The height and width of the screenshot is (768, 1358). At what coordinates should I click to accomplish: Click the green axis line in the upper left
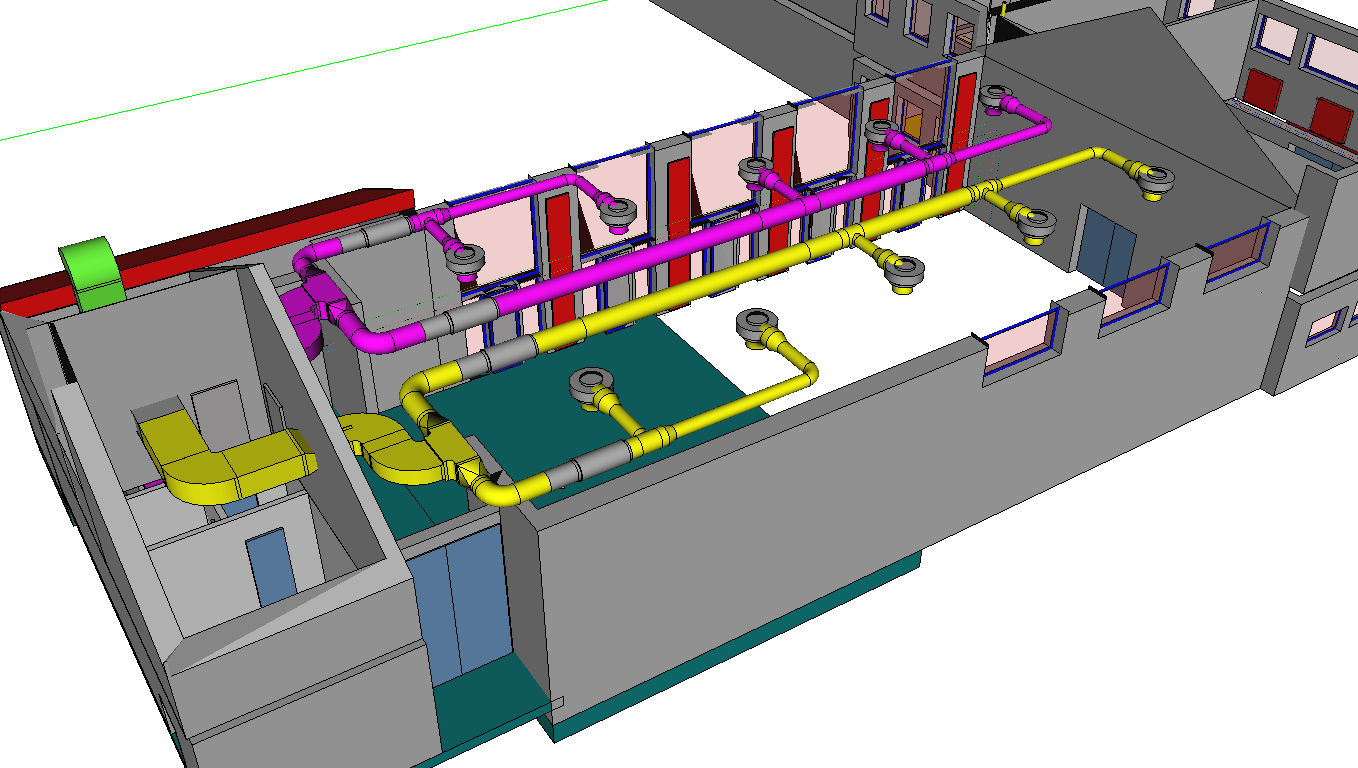(x=300, y=70)
